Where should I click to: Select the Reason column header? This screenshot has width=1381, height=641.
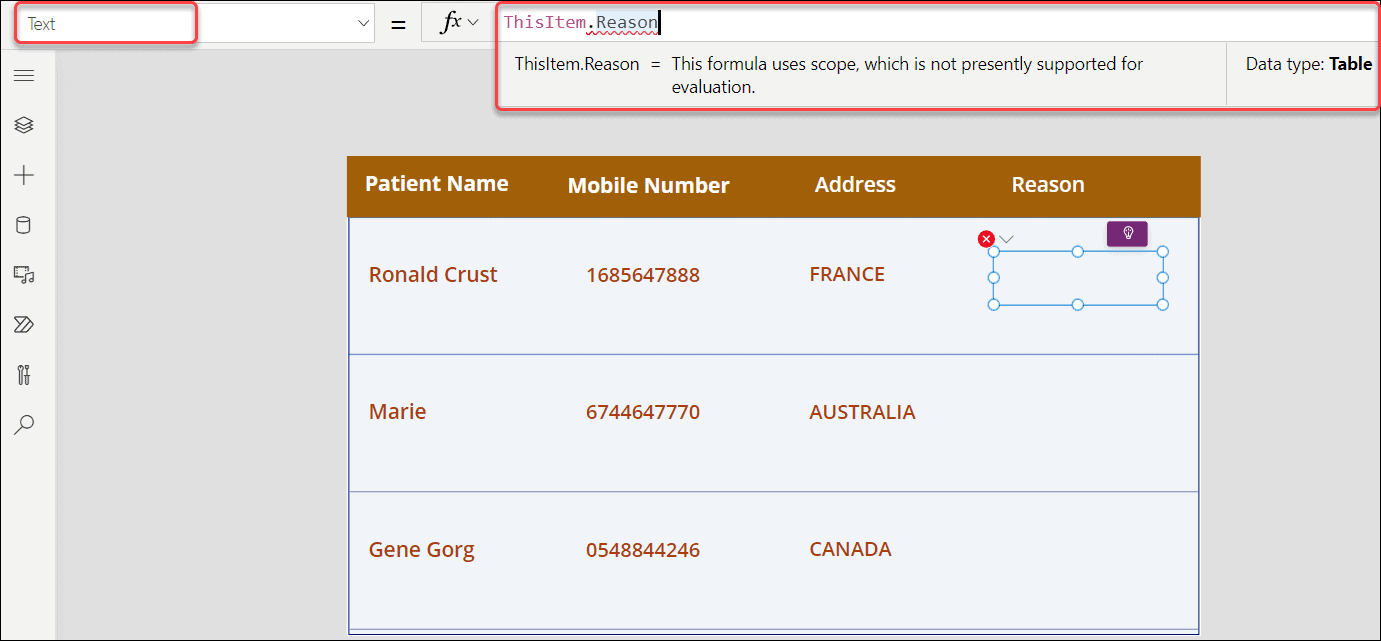coord(1048,185)
